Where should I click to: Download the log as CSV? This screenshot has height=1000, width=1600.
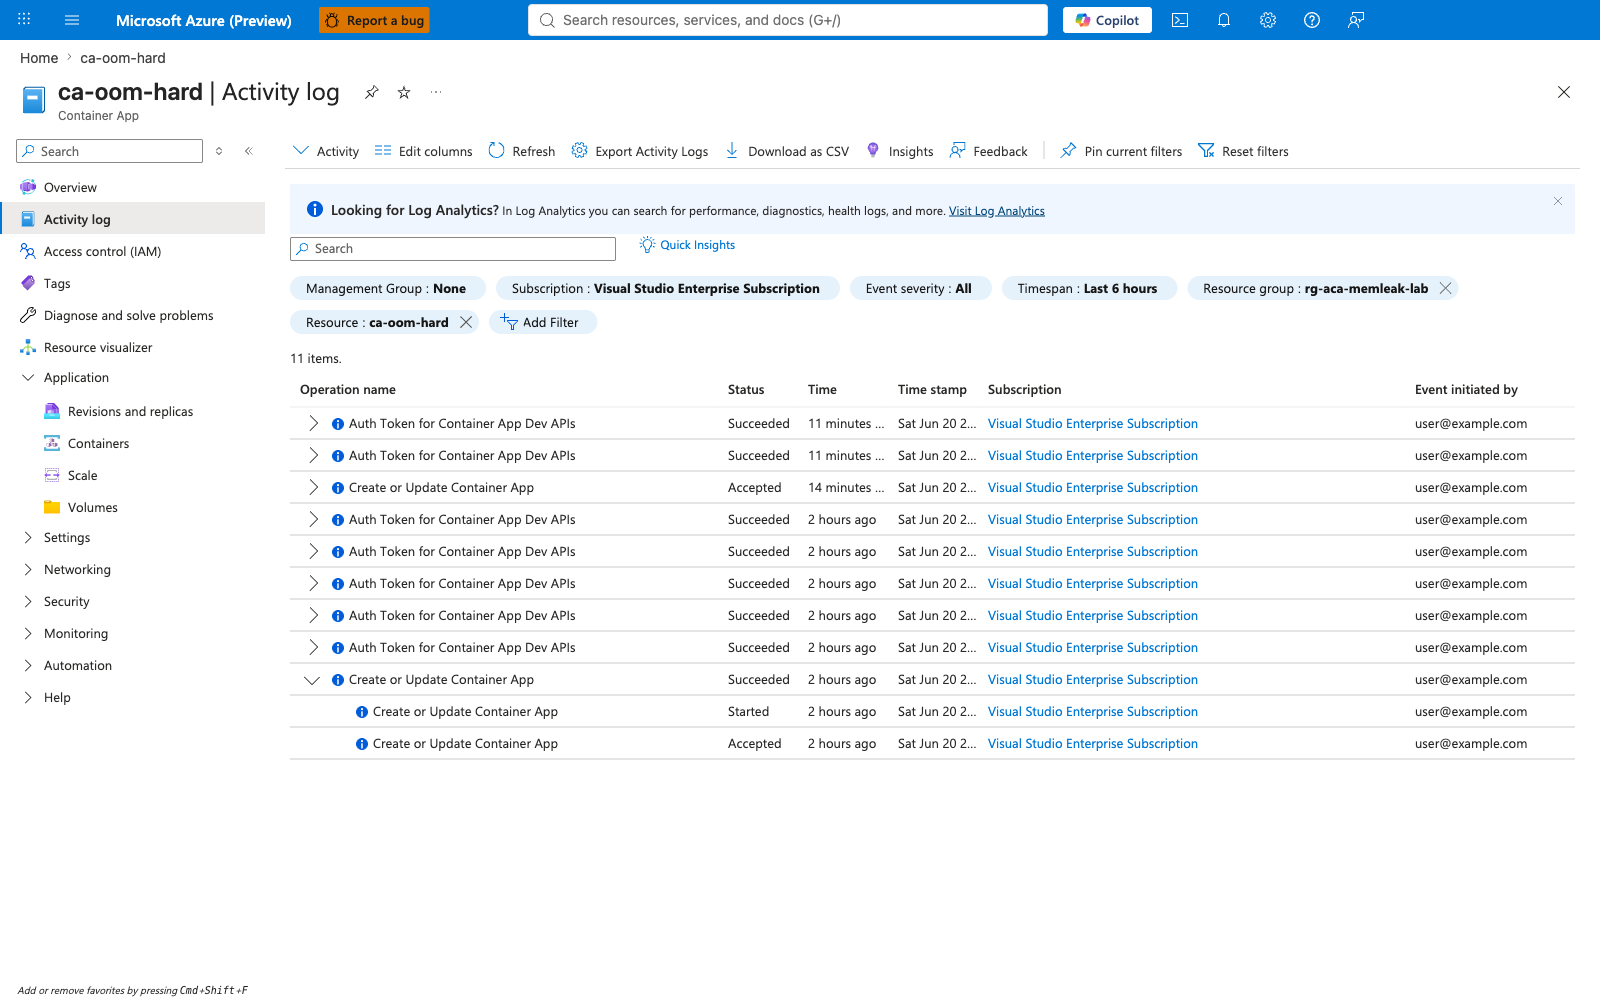[x=787, y=151]
